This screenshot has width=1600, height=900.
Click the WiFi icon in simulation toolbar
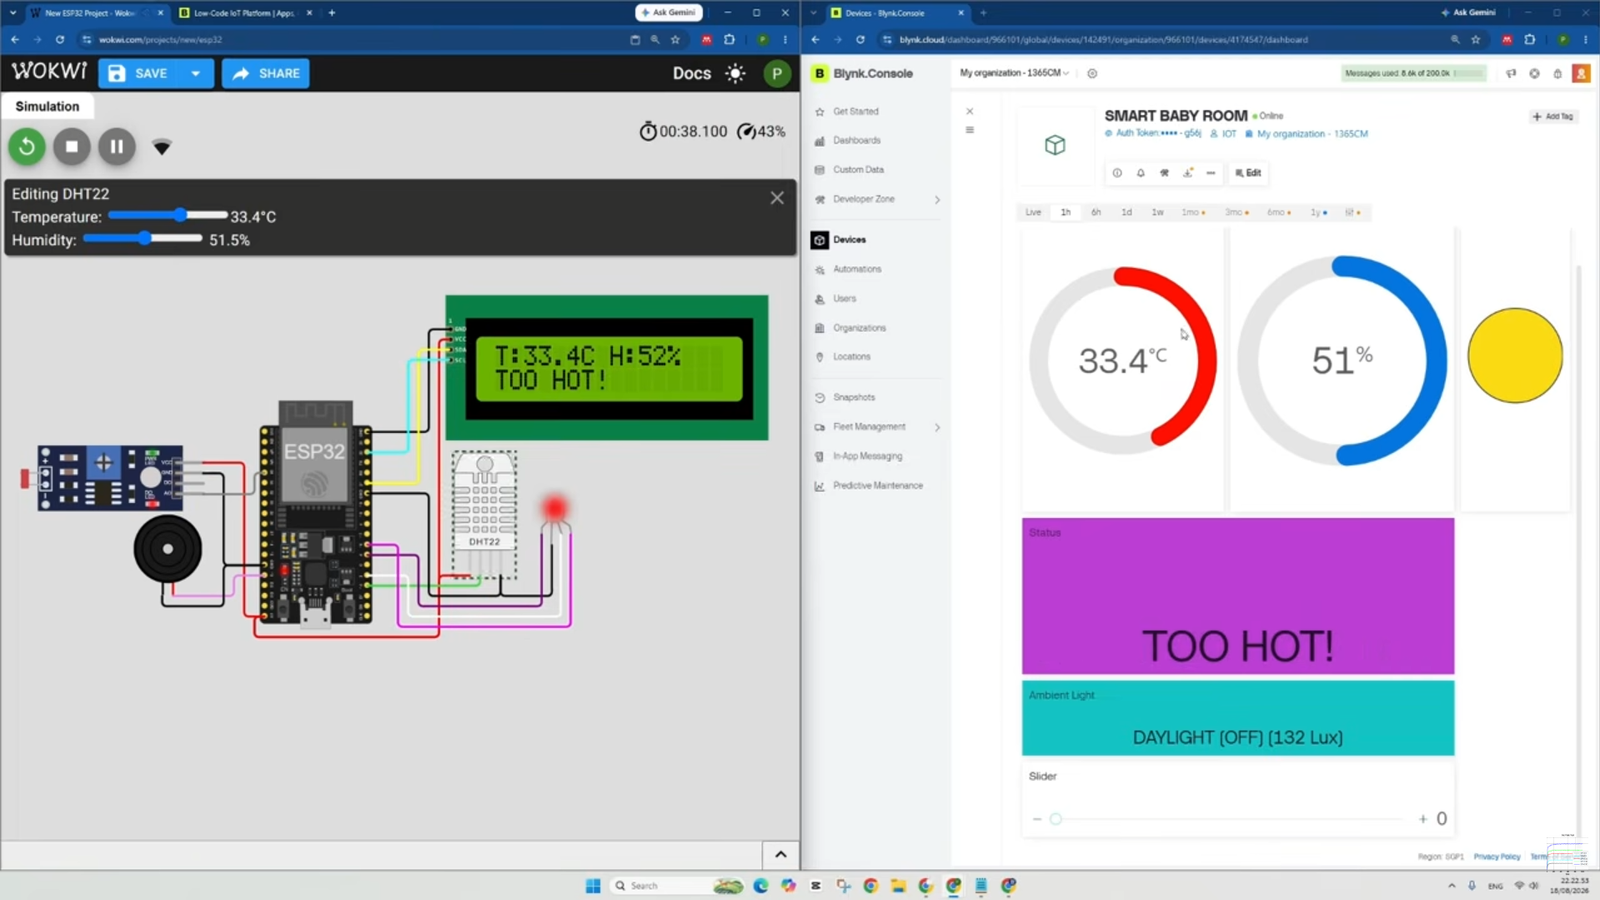[x=162, y=148]
